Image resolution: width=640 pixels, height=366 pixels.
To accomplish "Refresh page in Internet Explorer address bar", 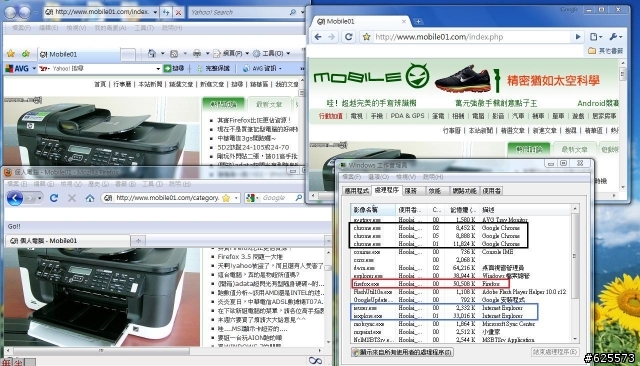I will [x=166, y=13].
